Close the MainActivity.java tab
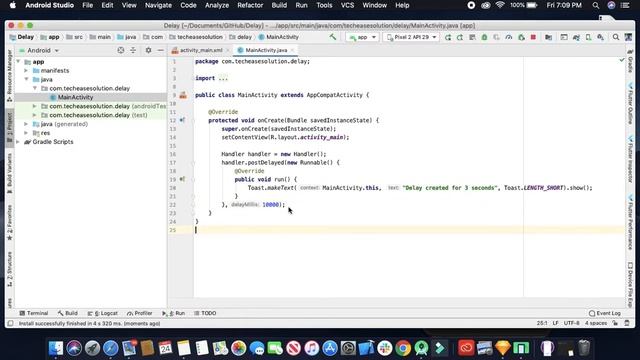The height and width of the screenshot is (360, 640). [292, 50]
